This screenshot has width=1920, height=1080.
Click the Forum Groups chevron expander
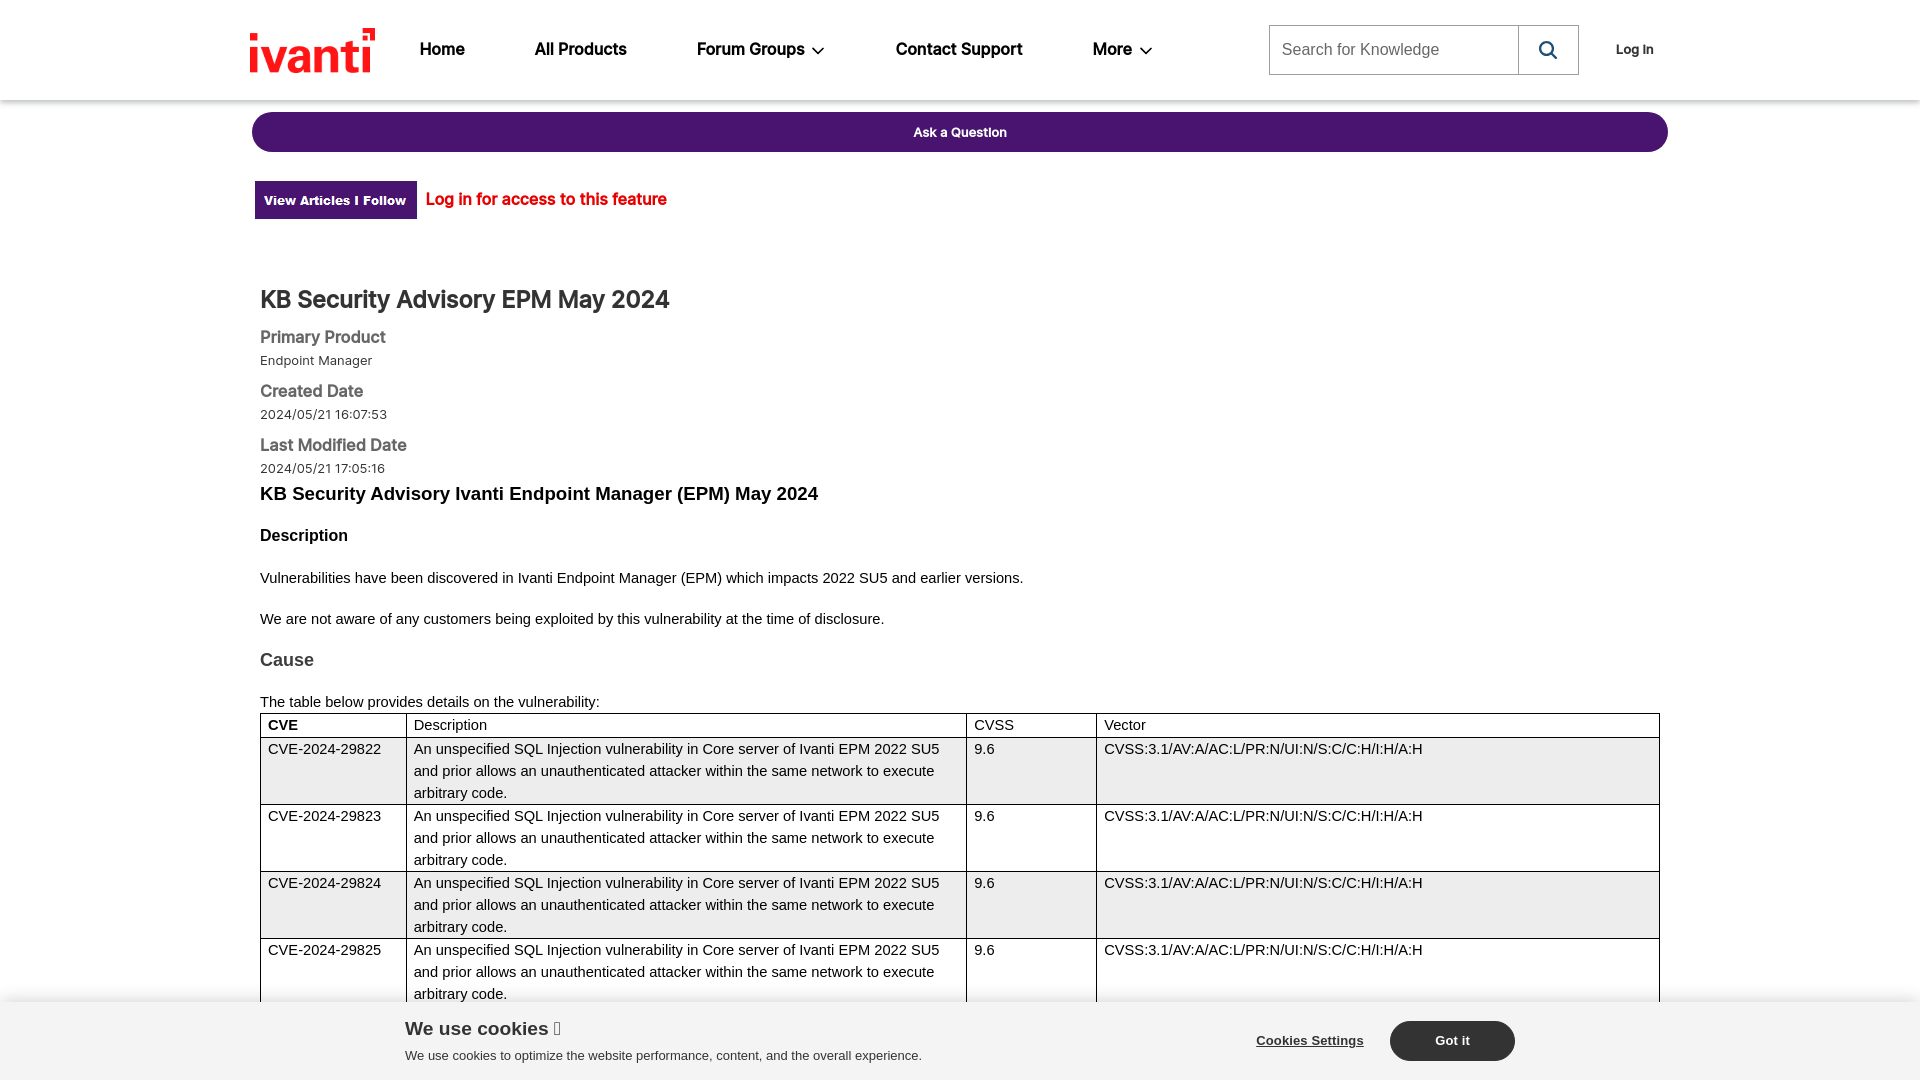coord(819,50)
